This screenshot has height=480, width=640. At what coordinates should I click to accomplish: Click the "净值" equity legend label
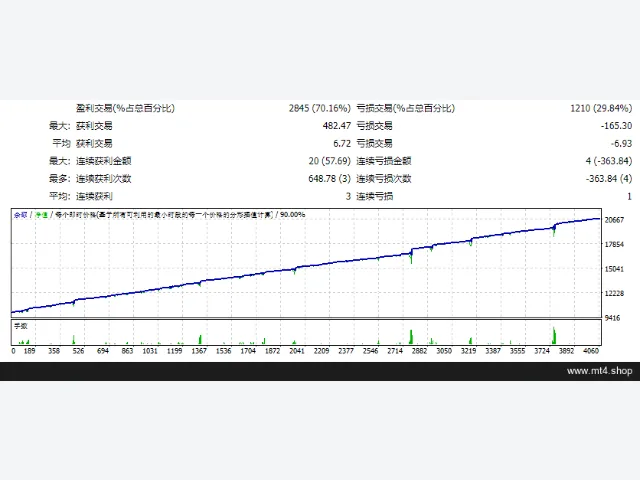[x=41, y=215]
